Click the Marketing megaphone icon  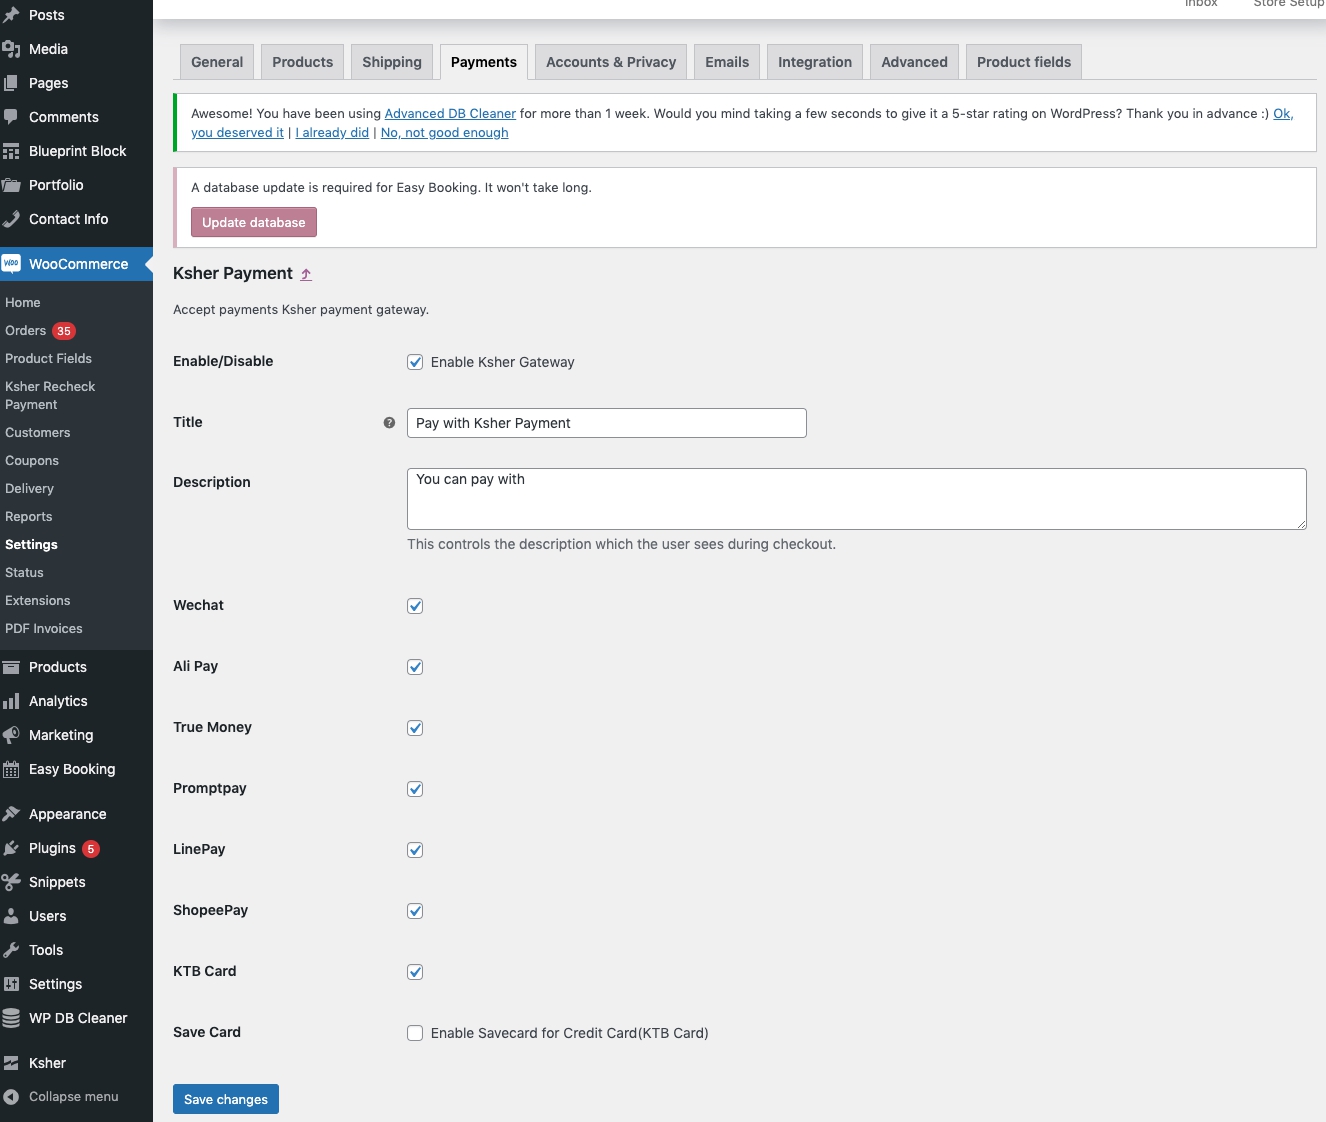[11, 735]
